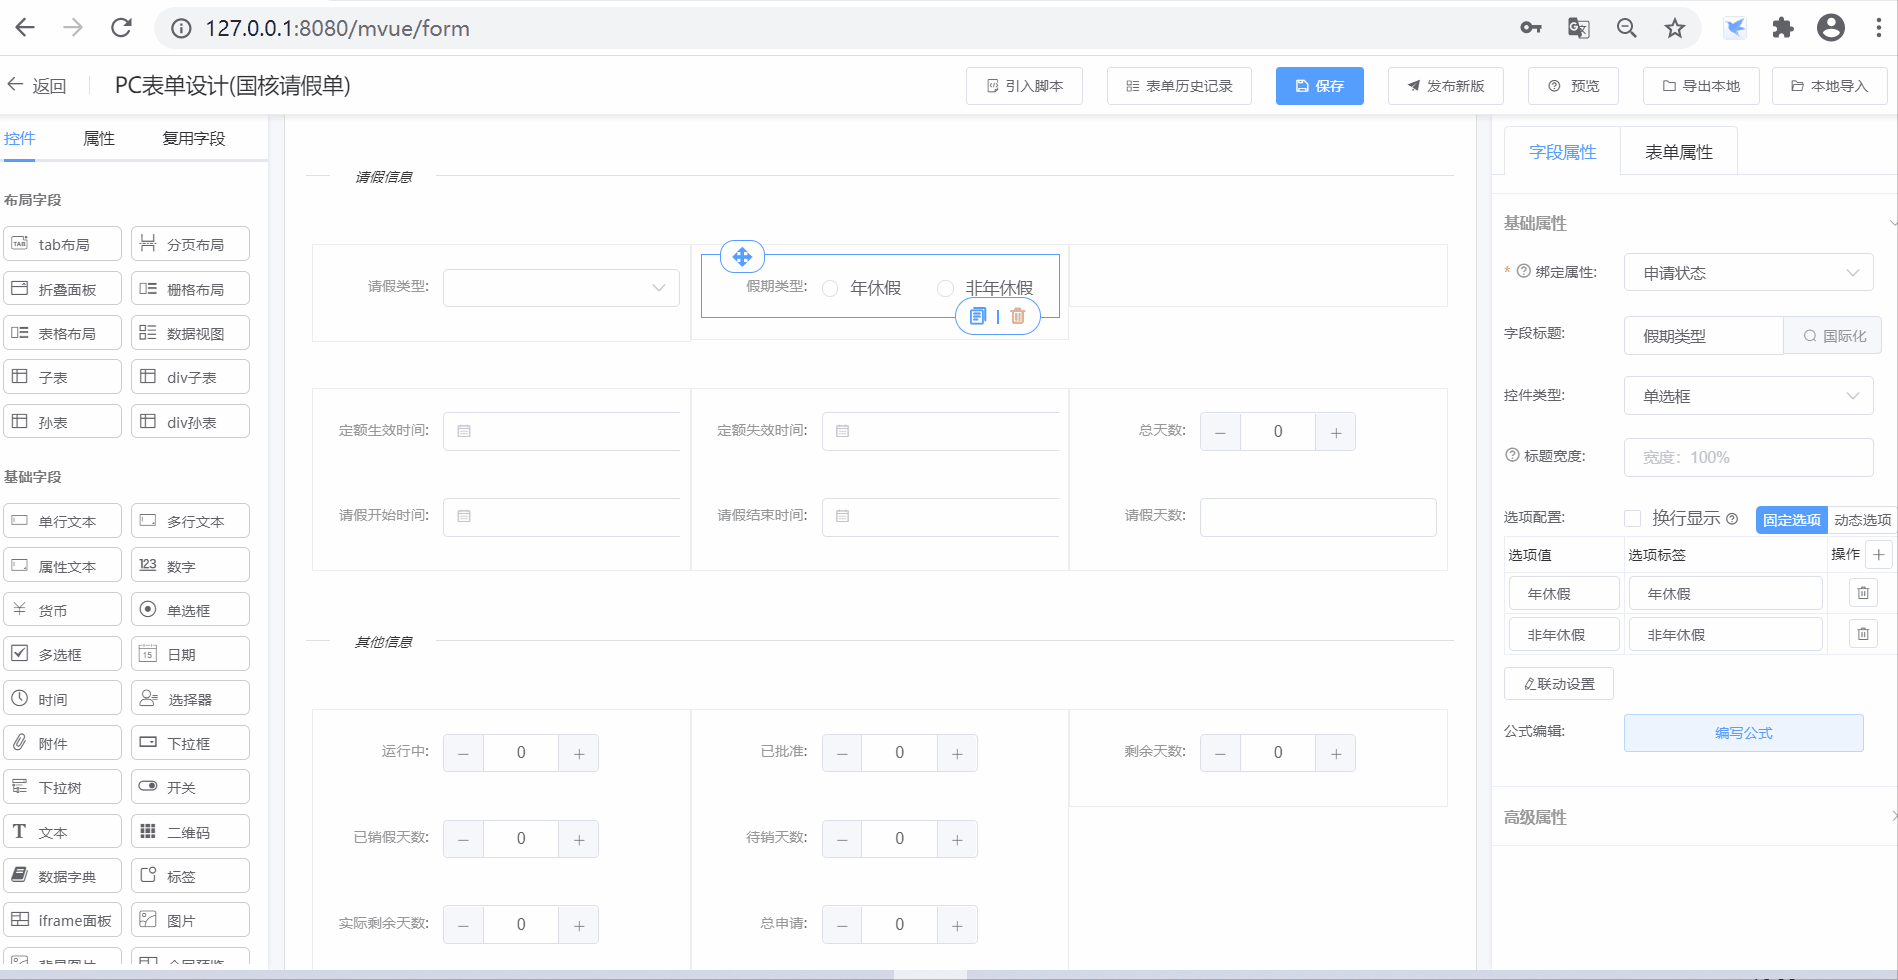Click the 保存 button
Image resolution: width=1898 pixels, height=980 pixels.
[1319, 86]
